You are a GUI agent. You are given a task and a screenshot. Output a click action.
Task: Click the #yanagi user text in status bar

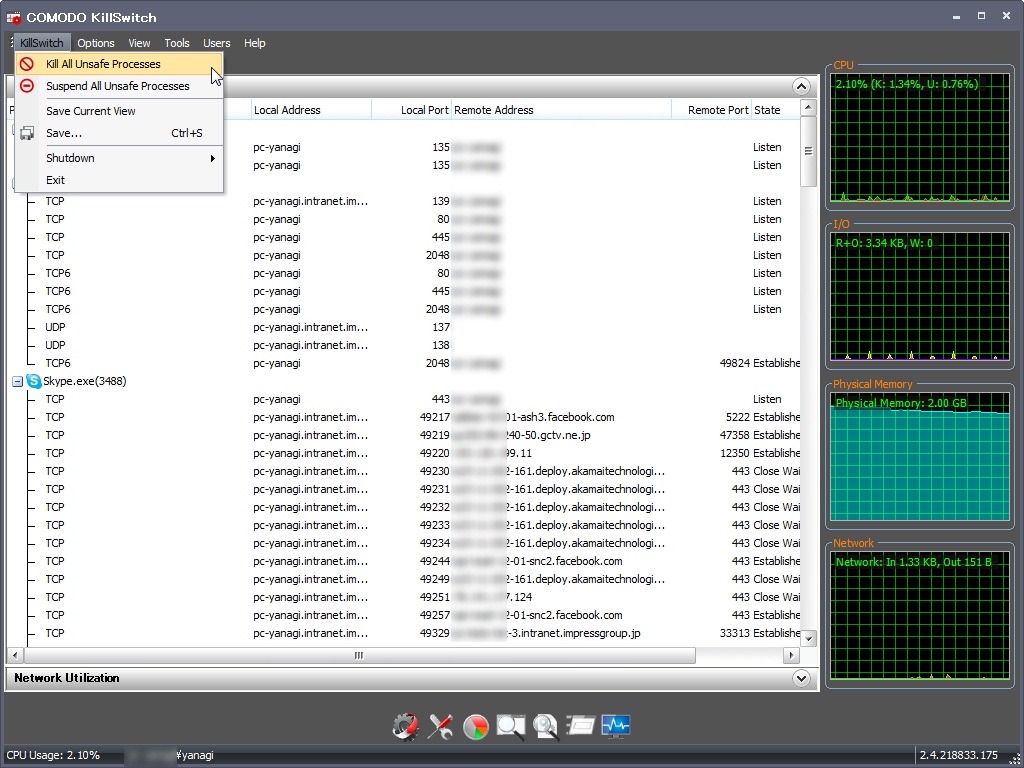pyautogui.click(x=195, y=756)
